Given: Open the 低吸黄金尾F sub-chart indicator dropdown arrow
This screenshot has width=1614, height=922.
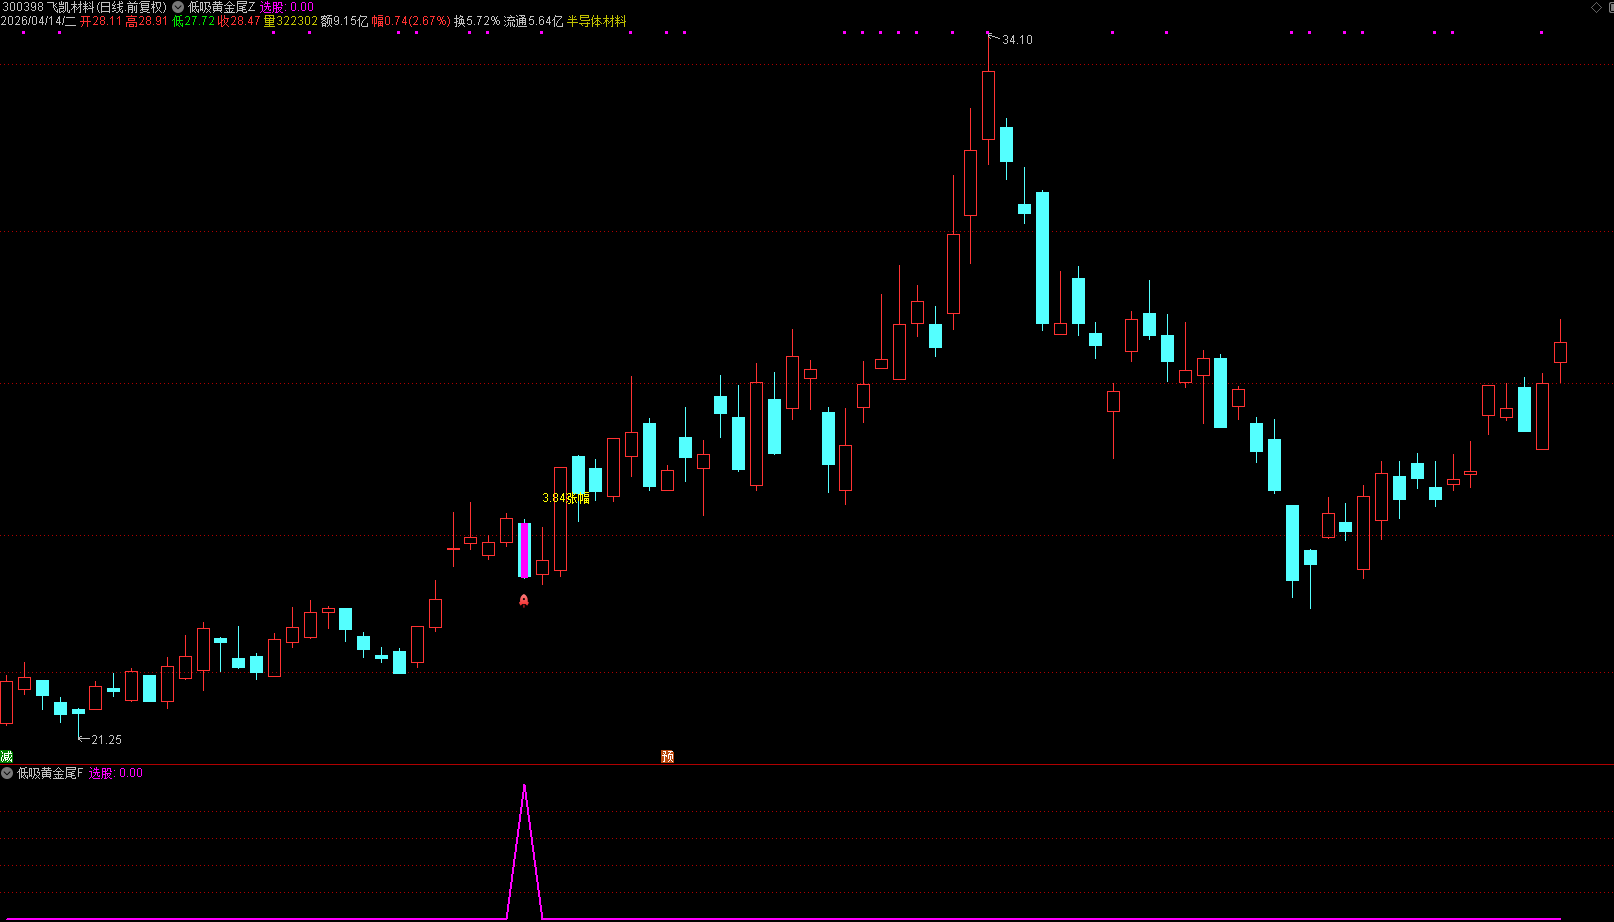Looking at the screenshot, I should click(x=7, y=773).
